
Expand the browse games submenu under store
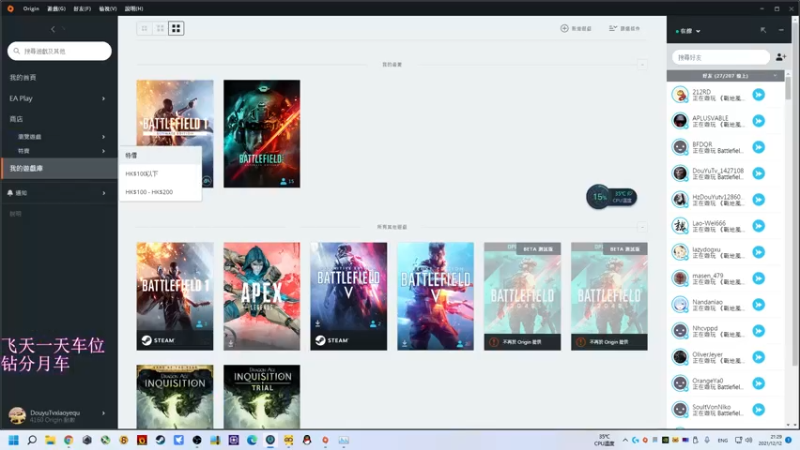click(x=104, y=137)
